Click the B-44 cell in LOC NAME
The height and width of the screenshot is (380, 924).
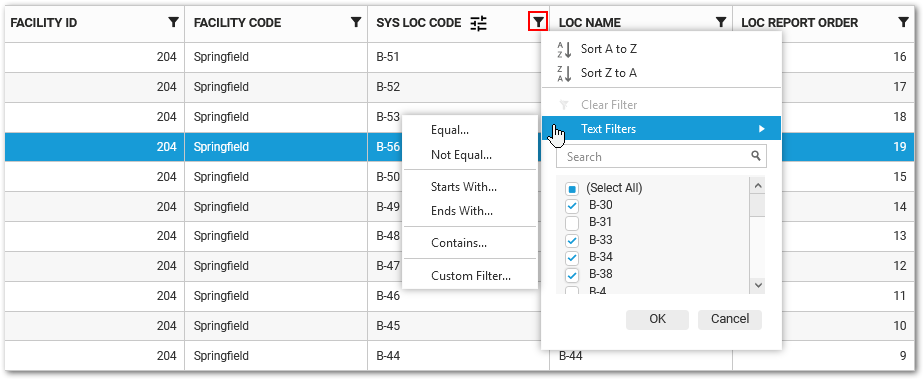[641, 356]
